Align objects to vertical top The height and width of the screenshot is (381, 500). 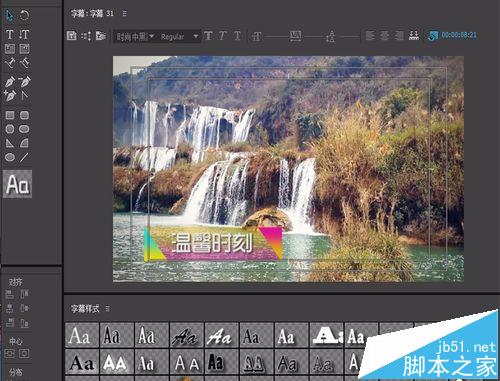click(x=24, y=294)
